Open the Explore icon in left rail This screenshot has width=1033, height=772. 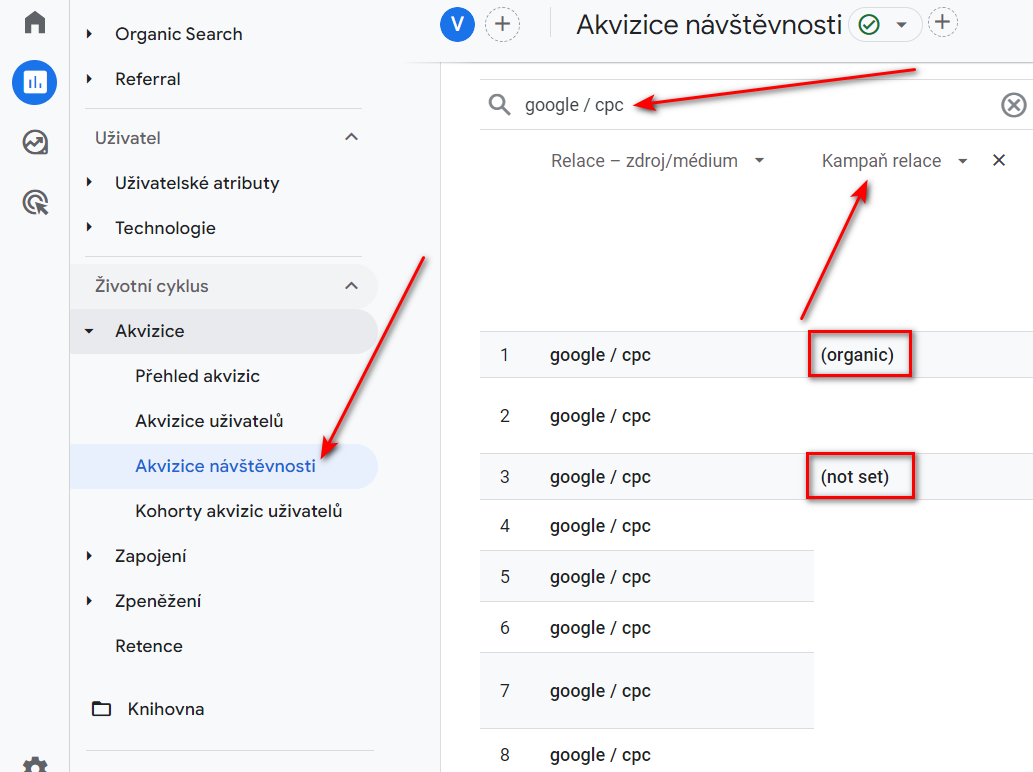click(35, 143)
